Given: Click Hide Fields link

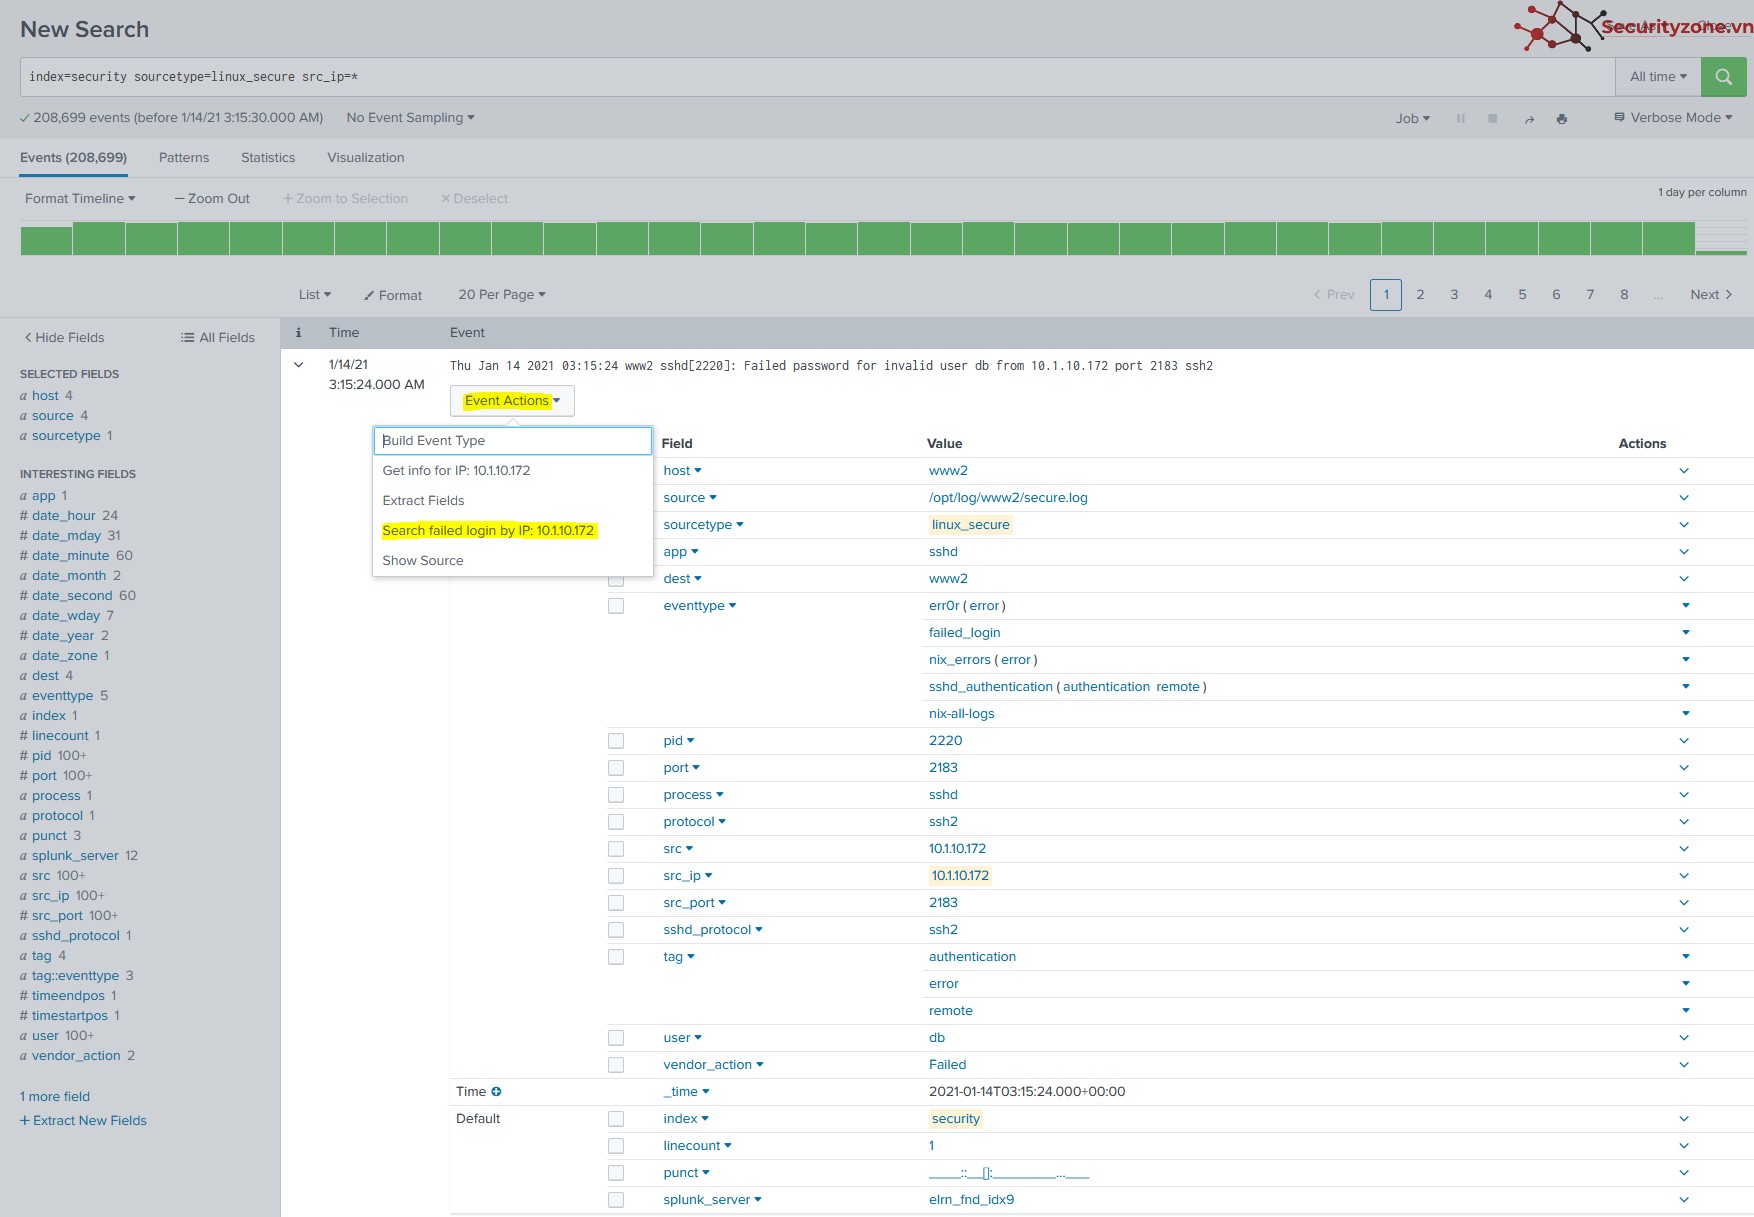Looking at the screenshot, I should [x=64, y=338].
